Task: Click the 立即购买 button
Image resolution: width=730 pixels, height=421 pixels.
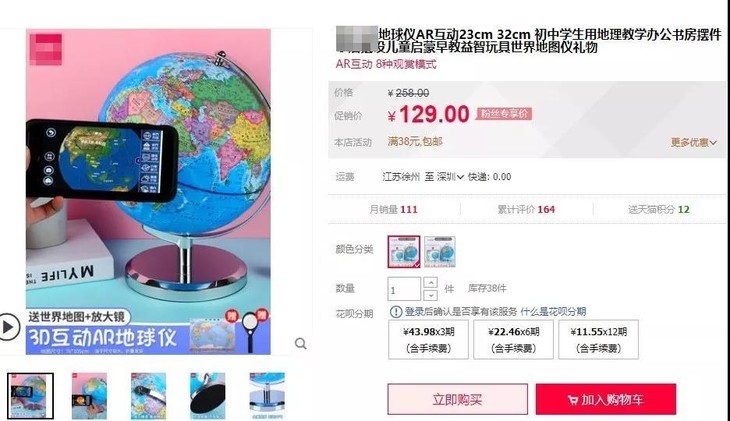Action: coord(458,399)
